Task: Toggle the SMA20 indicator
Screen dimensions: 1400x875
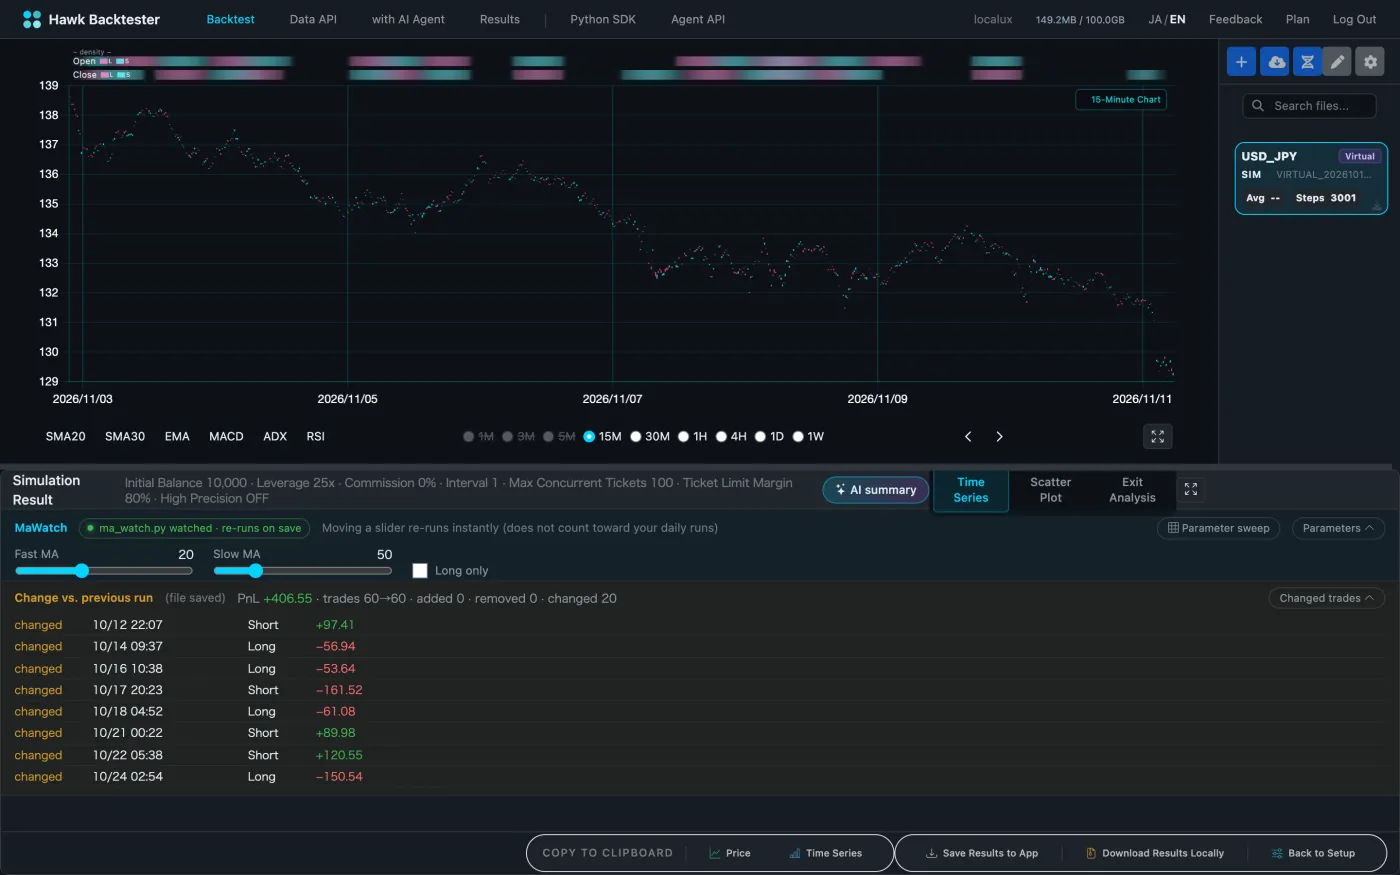Action: point(65,437)
